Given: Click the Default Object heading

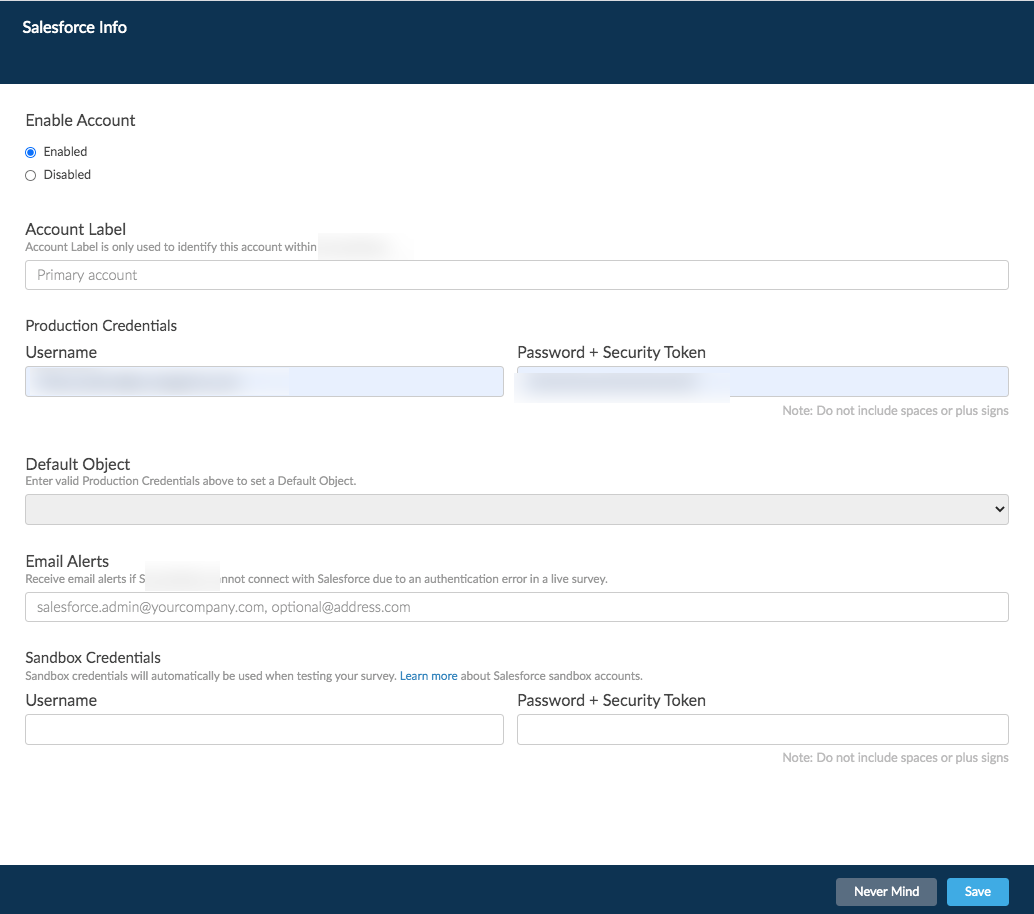Looking at the screenshot, I should (x=78, y=464).
